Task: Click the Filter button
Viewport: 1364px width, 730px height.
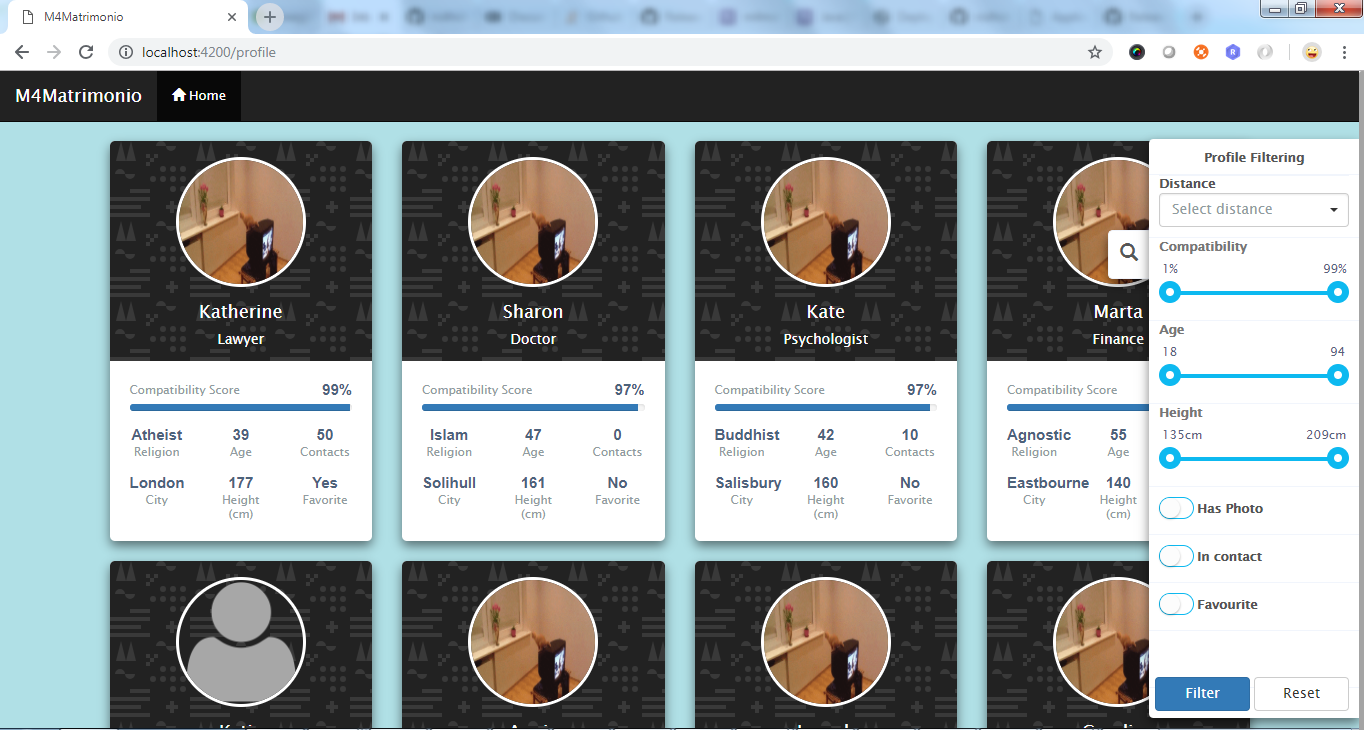Action: point(1202,693)
